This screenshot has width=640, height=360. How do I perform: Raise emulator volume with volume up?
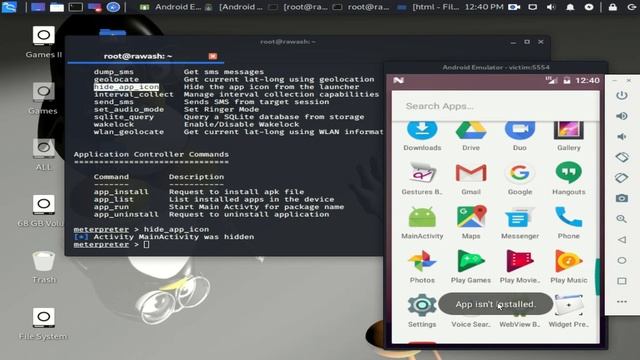click(x=622, y=116)
